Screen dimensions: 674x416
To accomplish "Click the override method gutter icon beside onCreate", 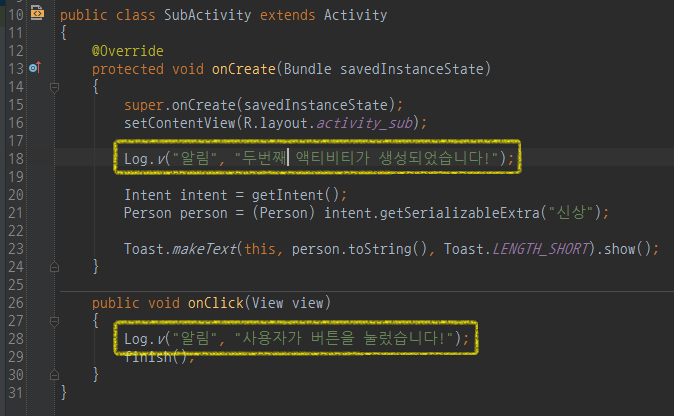I will point(35,67).
